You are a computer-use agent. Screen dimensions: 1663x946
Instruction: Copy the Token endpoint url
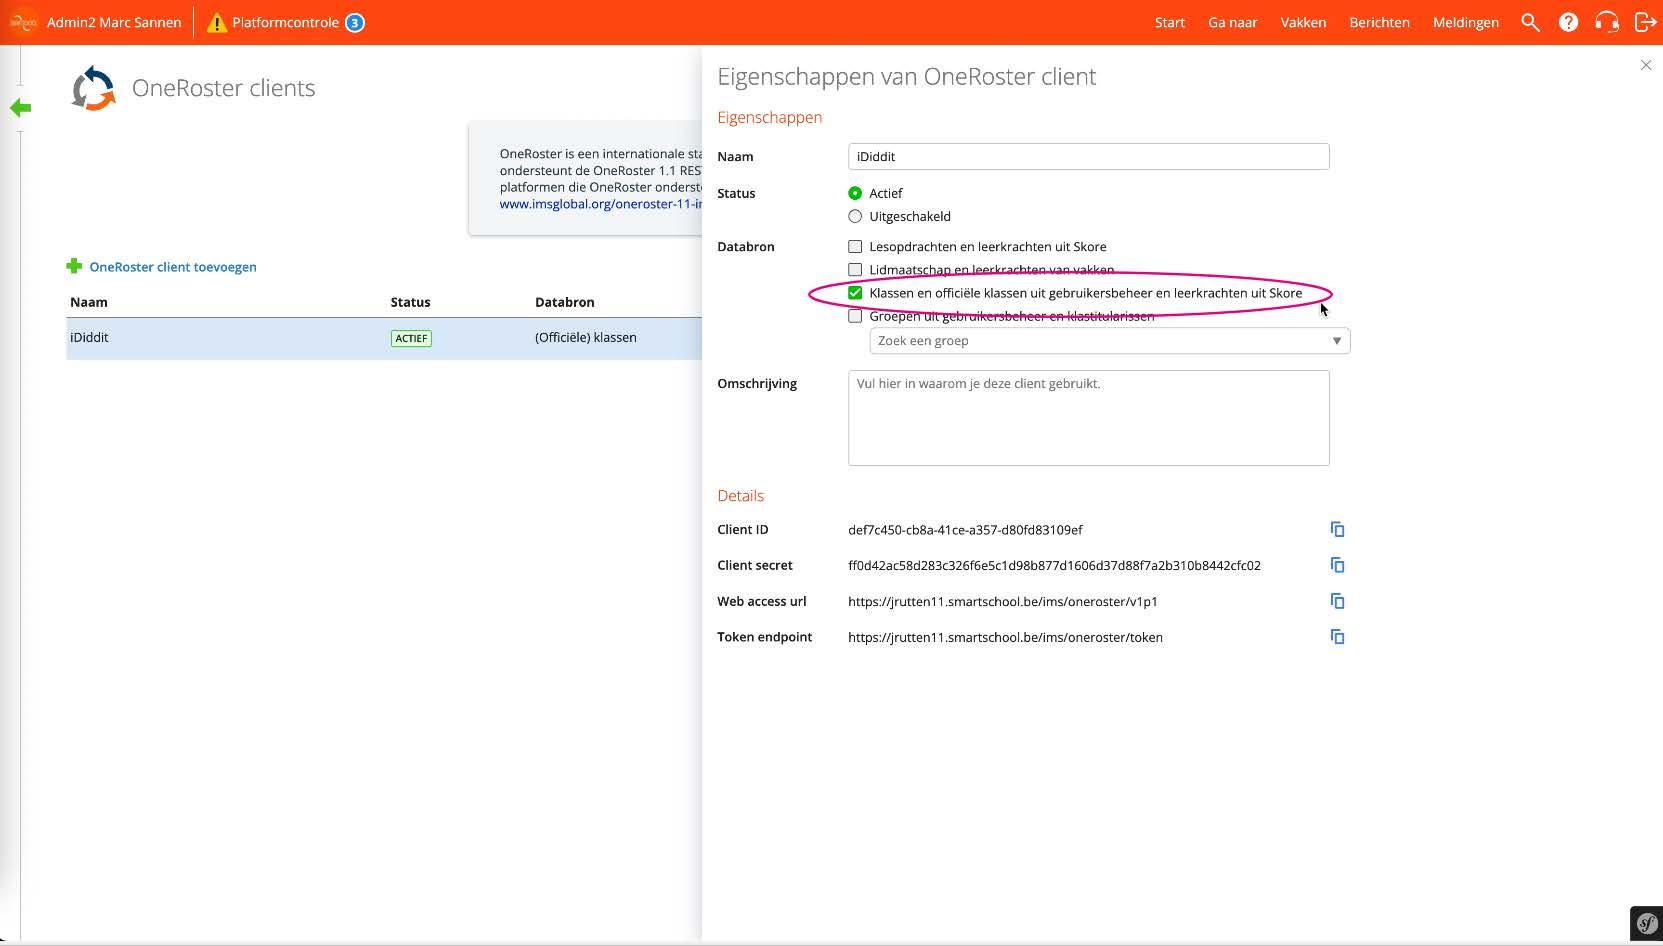1337,637
